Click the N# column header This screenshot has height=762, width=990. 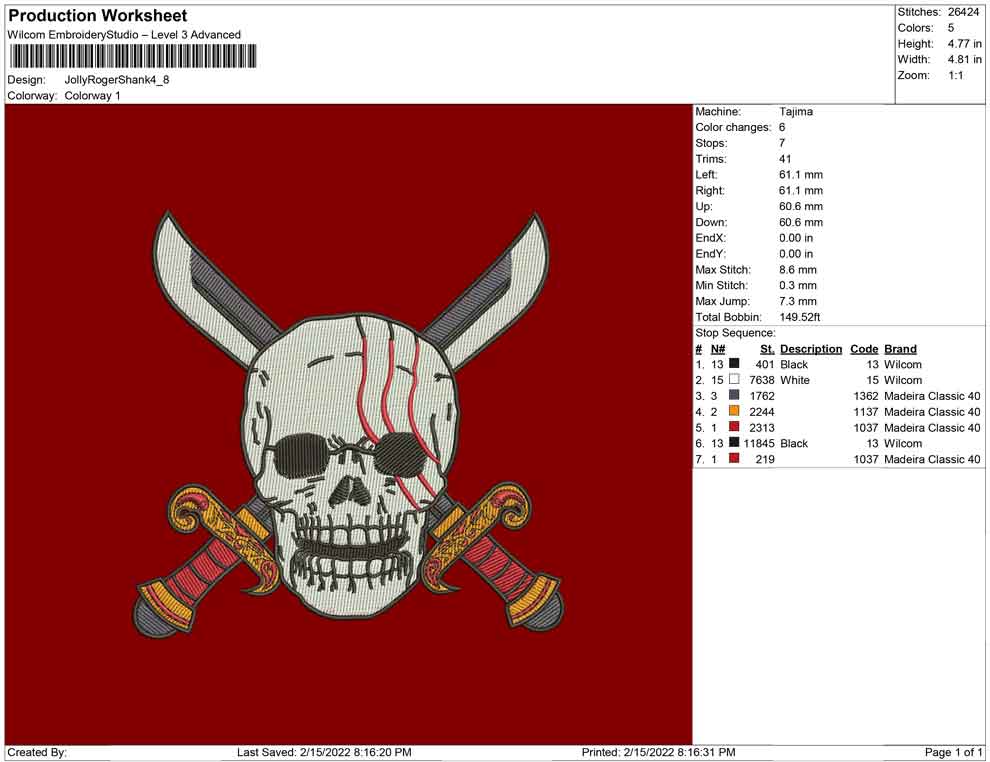coord(718,348)
